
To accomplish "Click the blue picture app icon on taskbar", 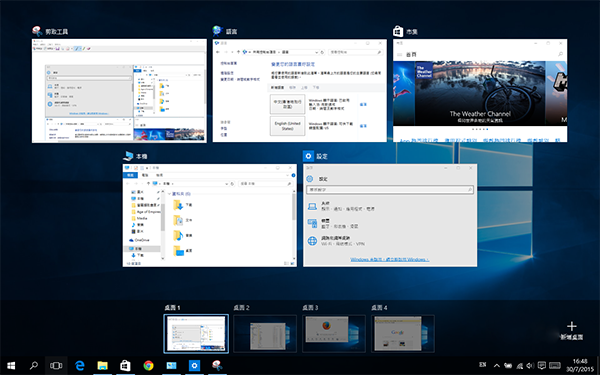I will point(171,366).
